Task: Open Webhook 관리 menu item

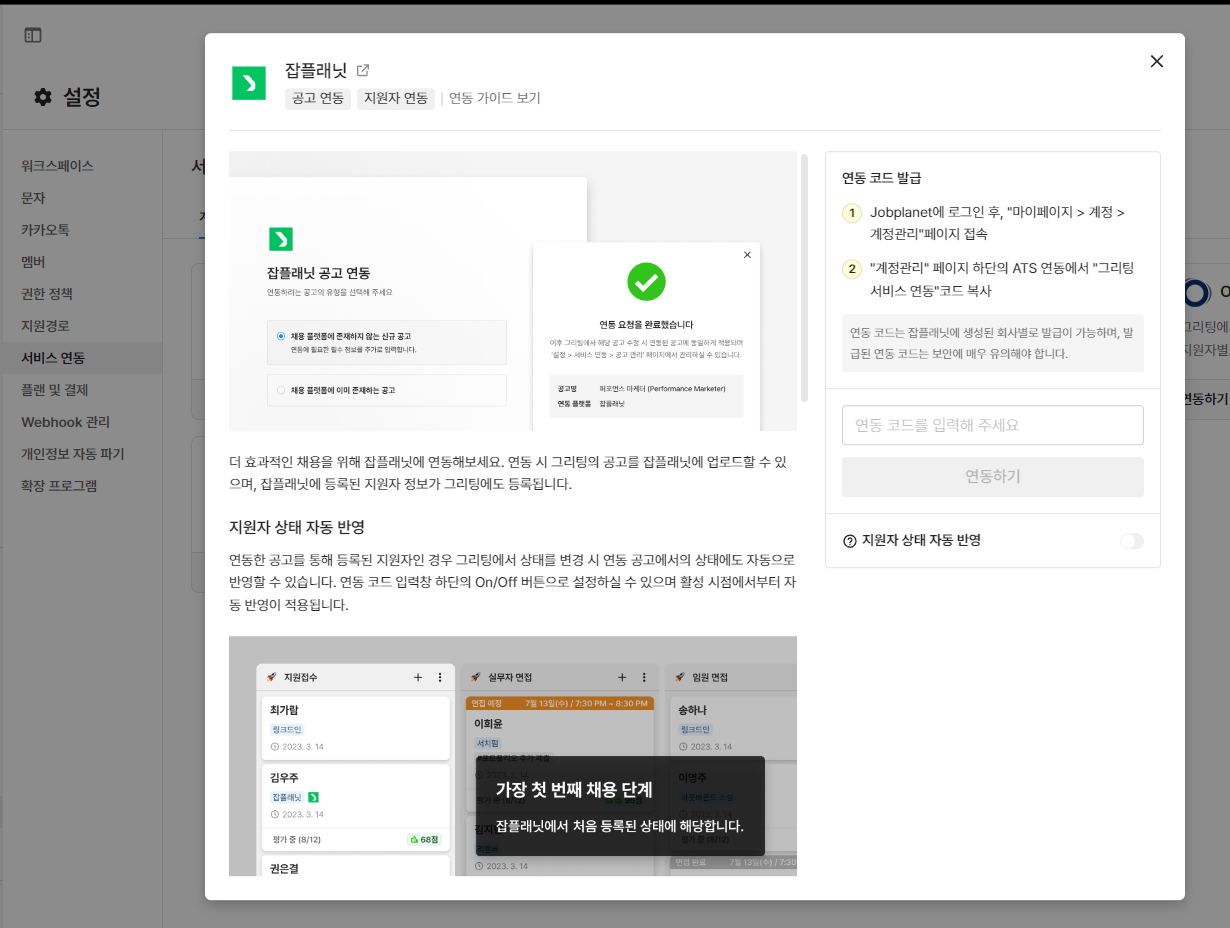Action: pos(66,422)
